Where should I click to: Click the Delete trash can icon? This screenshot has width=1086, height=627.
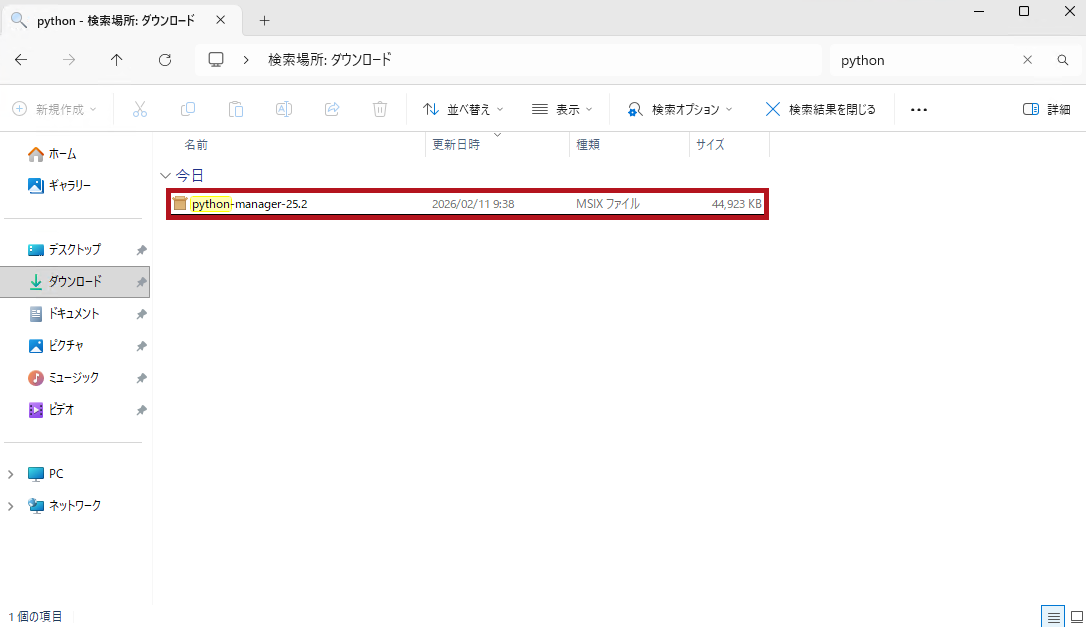pyautogui.click(x=380, y=109)
